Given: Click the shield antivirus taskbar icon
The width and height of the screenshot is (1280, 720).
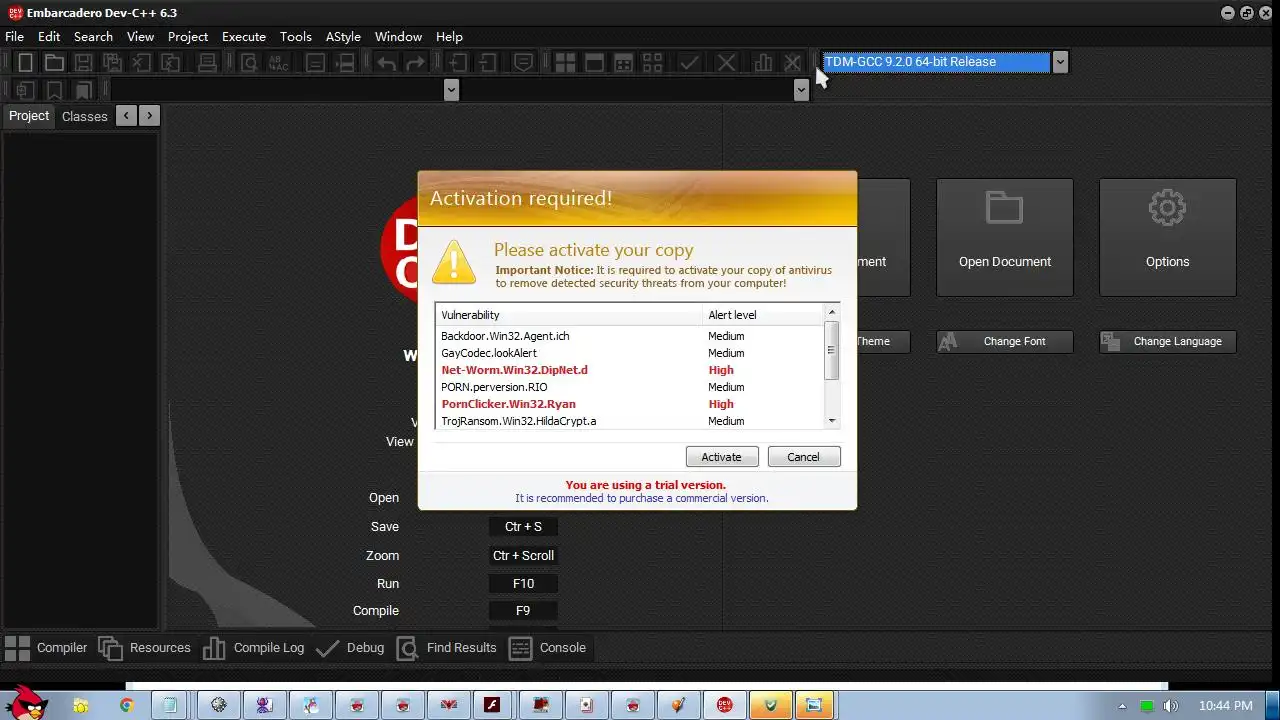Looking at the screenshot, I should (771, 705).
